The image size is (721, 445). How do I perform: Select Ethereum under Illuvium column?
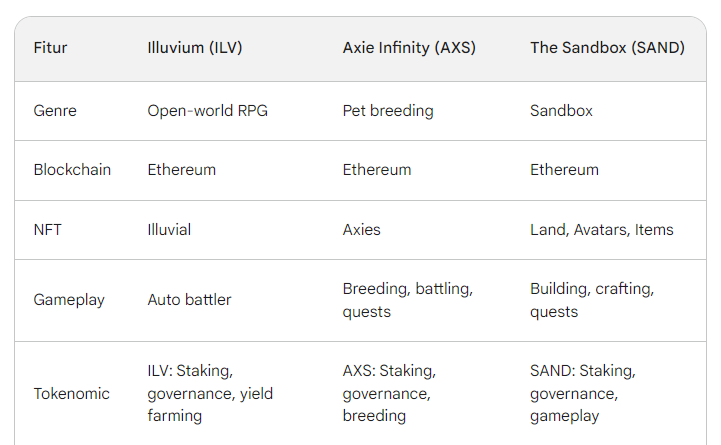(182, 170)
